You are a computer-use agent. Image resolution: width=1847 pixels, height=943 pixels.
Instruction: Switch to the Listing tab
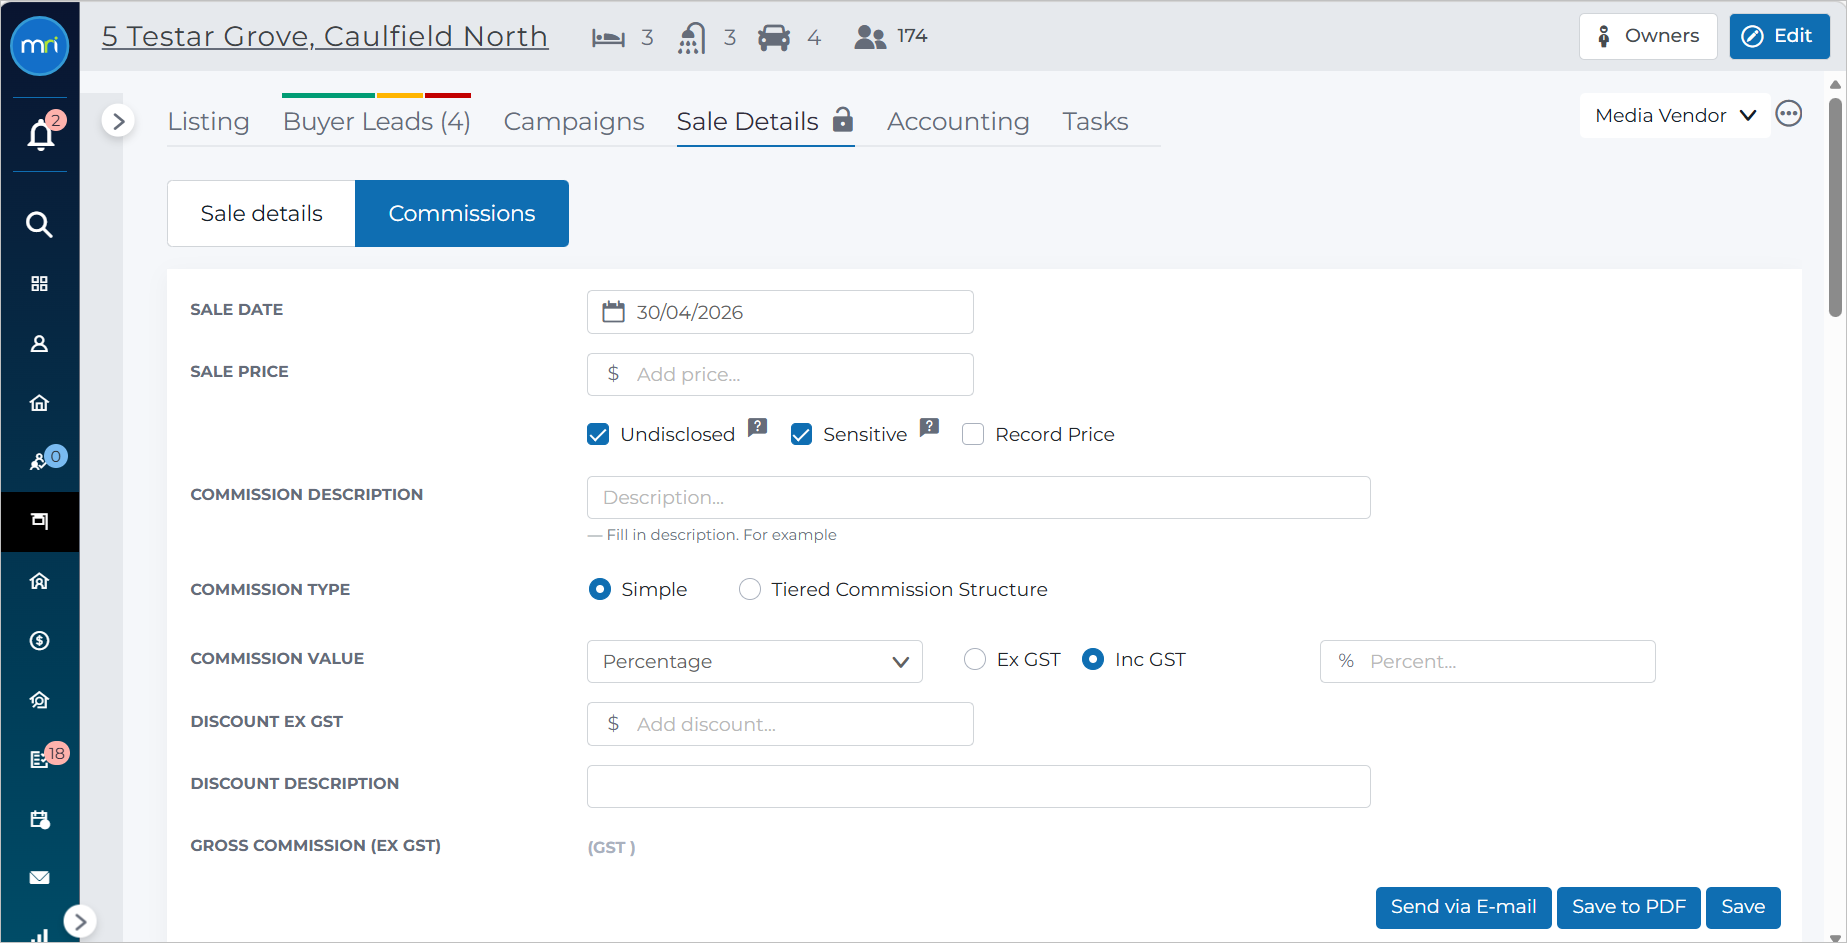click(208, 121)
